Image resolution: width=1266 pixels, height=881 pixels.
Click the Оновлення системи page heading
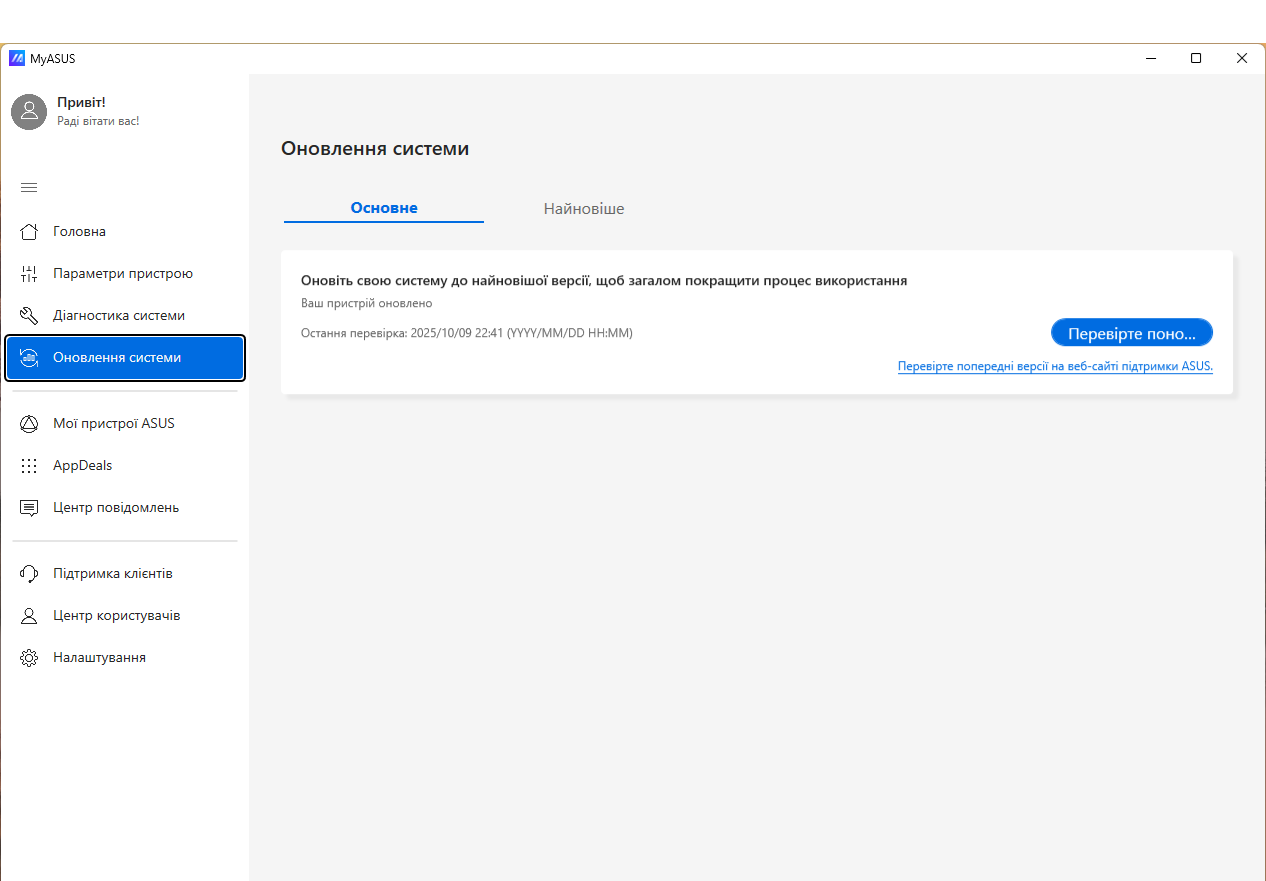[375, 149]
